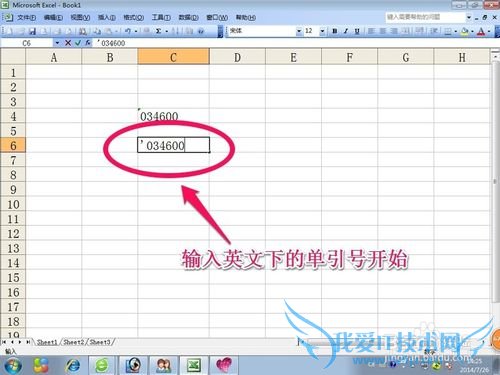Click the Excel document icon in menu bar
This screenshot has width=500, height=375.
tap(7, 17)
